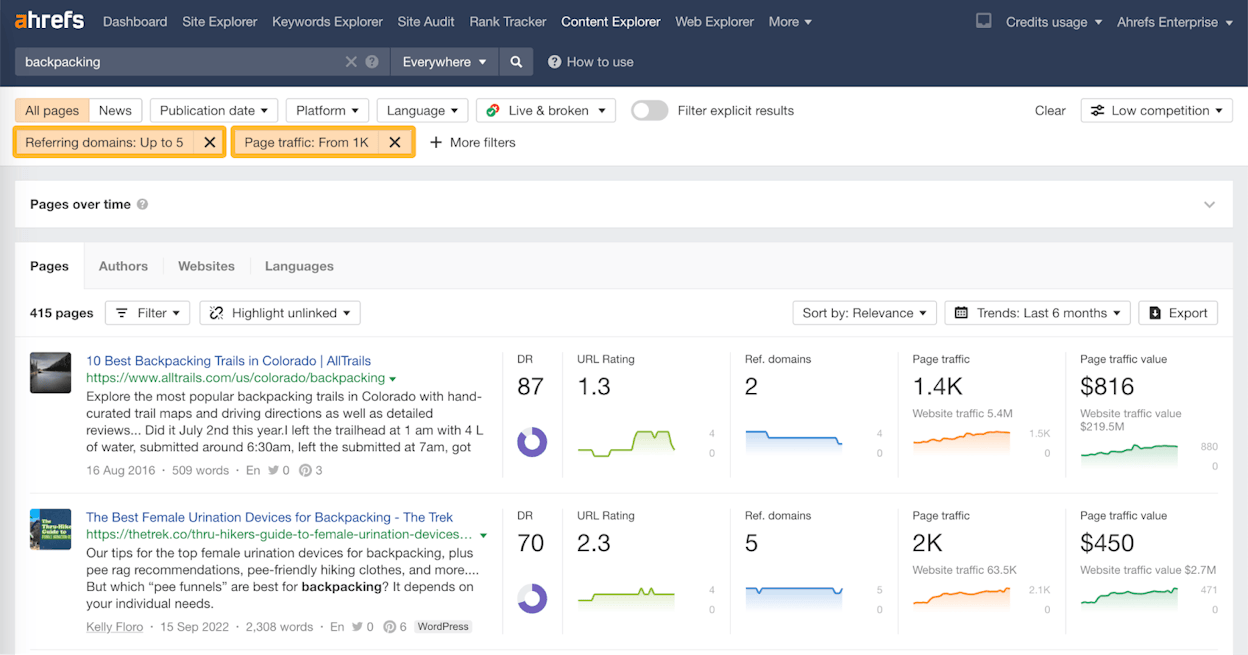This screenshot has width=1248, height=655.
Task: Click Pinterest icon on AllTrails result
Action: coord(305,470)
